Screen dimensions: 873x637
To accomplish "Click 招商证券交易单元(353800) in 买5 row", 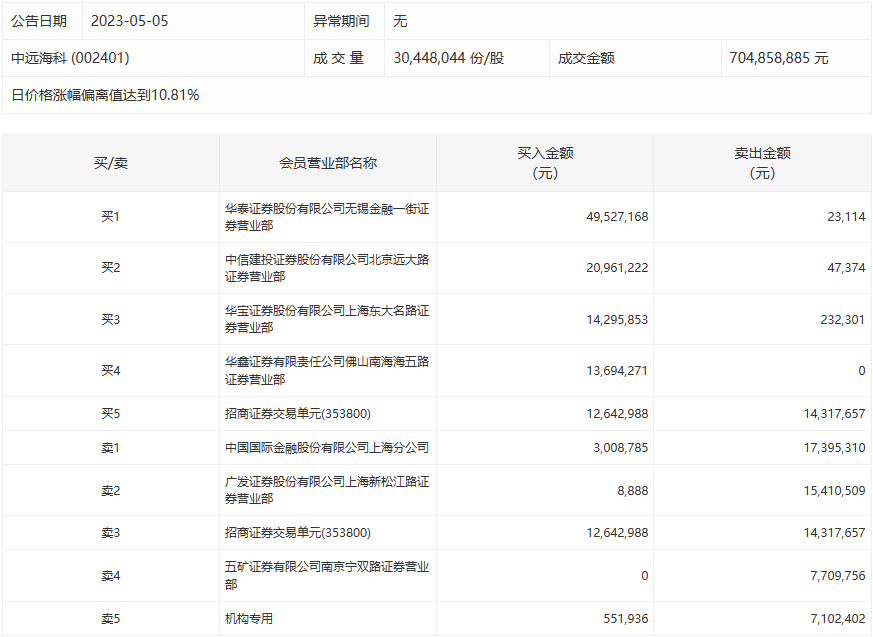I will click(x=298, y=414).
